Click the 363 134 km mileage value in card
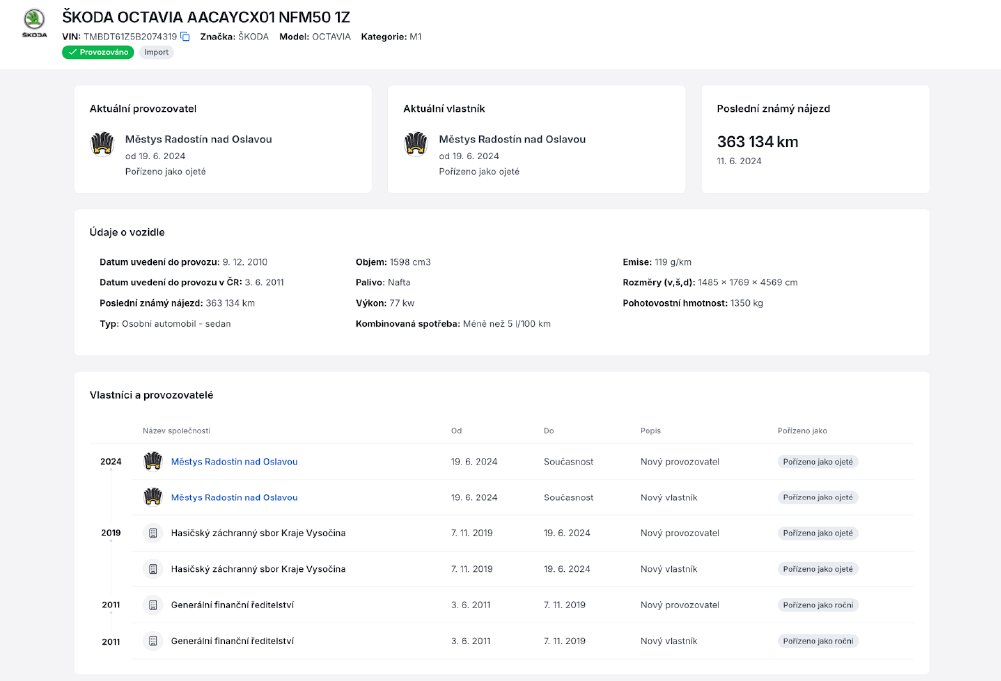 (x=757, y=142)
